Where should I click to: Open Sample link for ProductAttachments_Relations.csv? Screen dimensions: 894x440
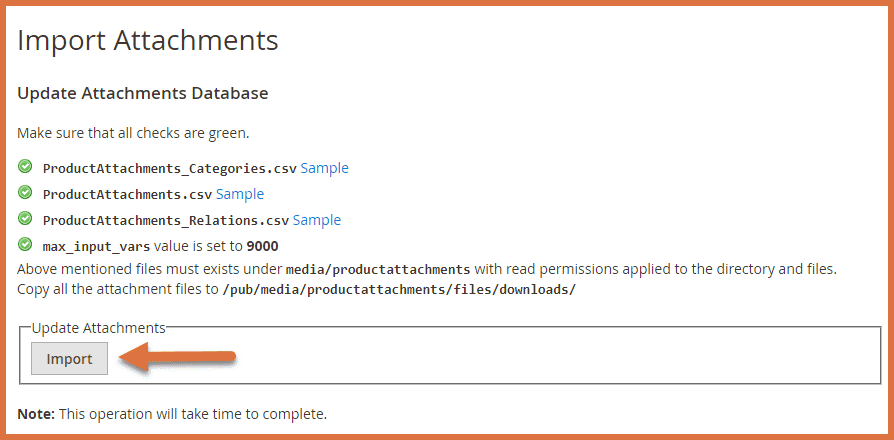coord(316,220)
